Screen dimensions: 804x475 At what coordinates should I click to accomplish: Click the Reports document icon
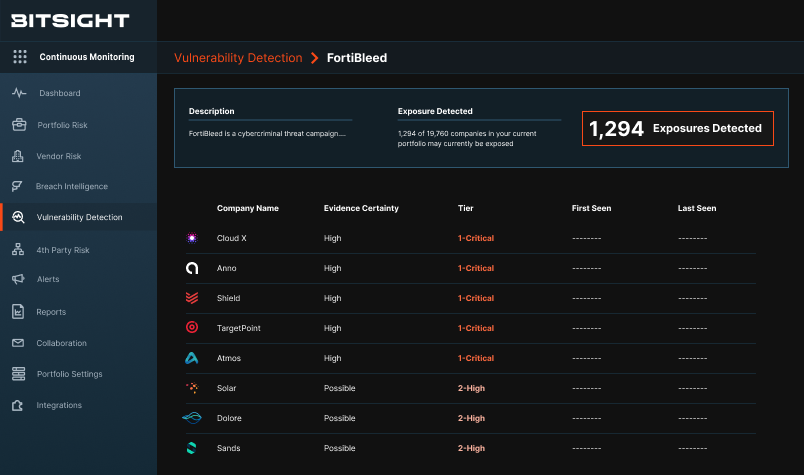18,311
